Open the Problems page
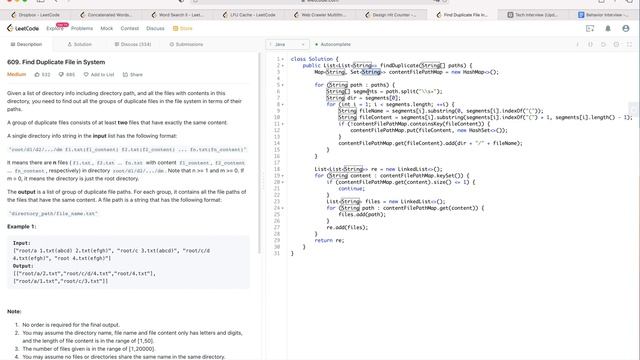Image resolution: width=640 pixels, height=360 pixels. tap(82, 28)
